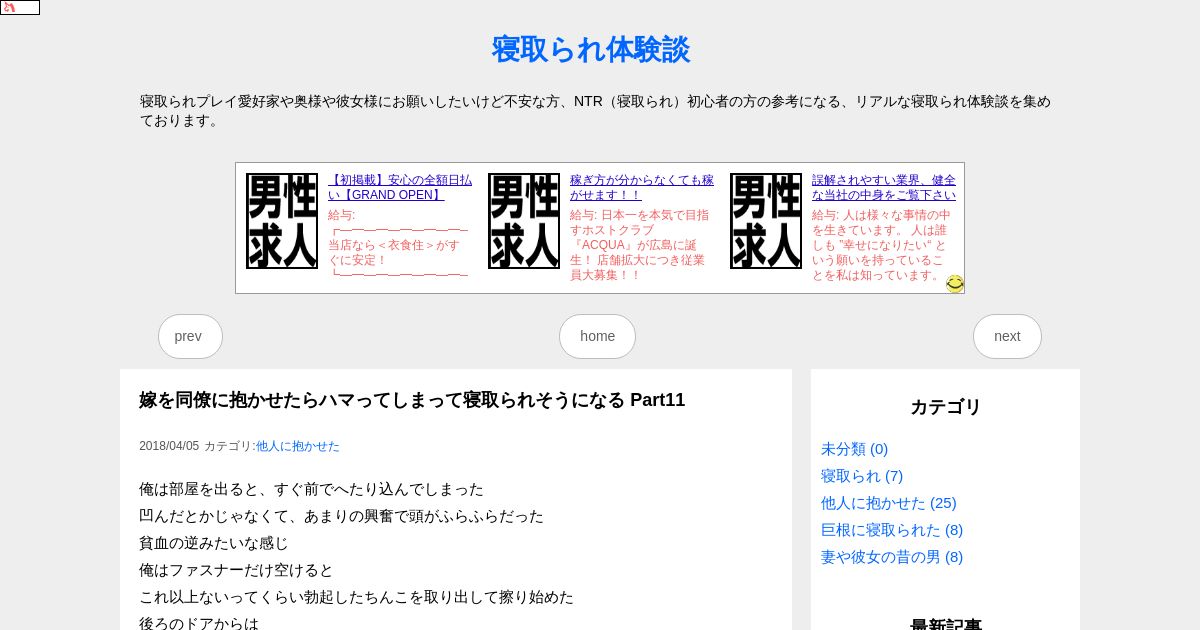Select 巨根に寝取られた (8) category
The image size is (1200, 630).
pyautogui.click(x=892, y=530)
